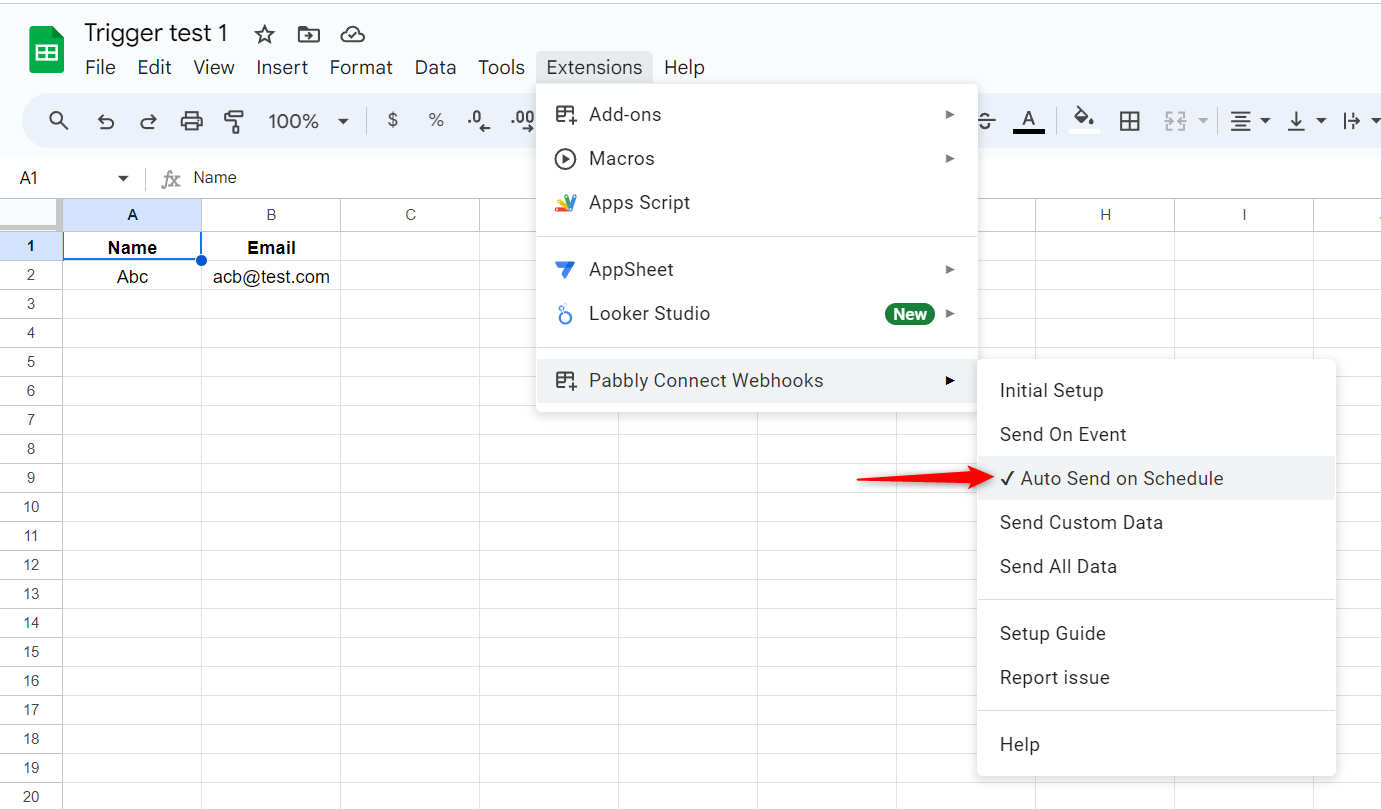
Task: Click the fx formula icon
Action: [x=171, y=179]
